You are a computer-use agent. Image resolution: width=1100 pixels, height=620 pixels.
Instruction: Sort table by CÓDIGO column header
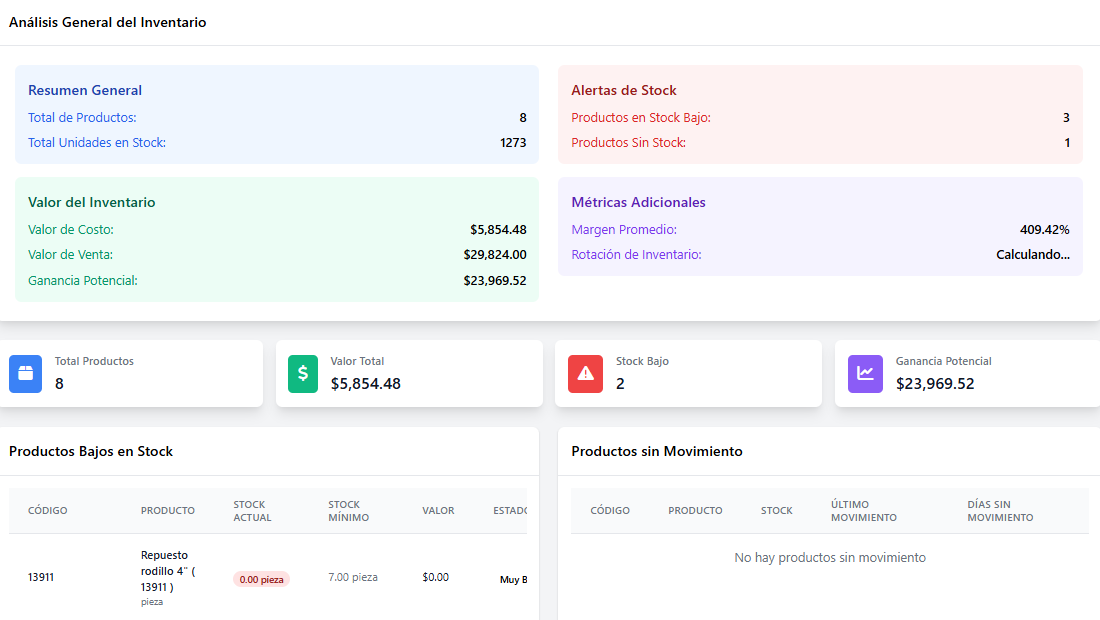(x=46, y=510)
